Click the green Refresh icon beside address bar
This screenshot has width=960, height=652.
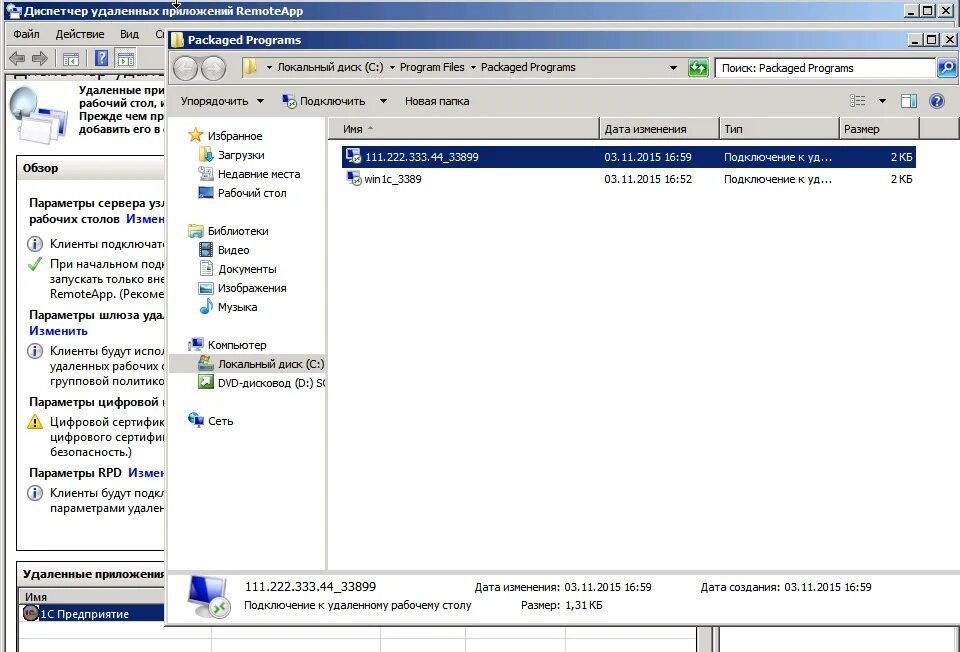698,67
